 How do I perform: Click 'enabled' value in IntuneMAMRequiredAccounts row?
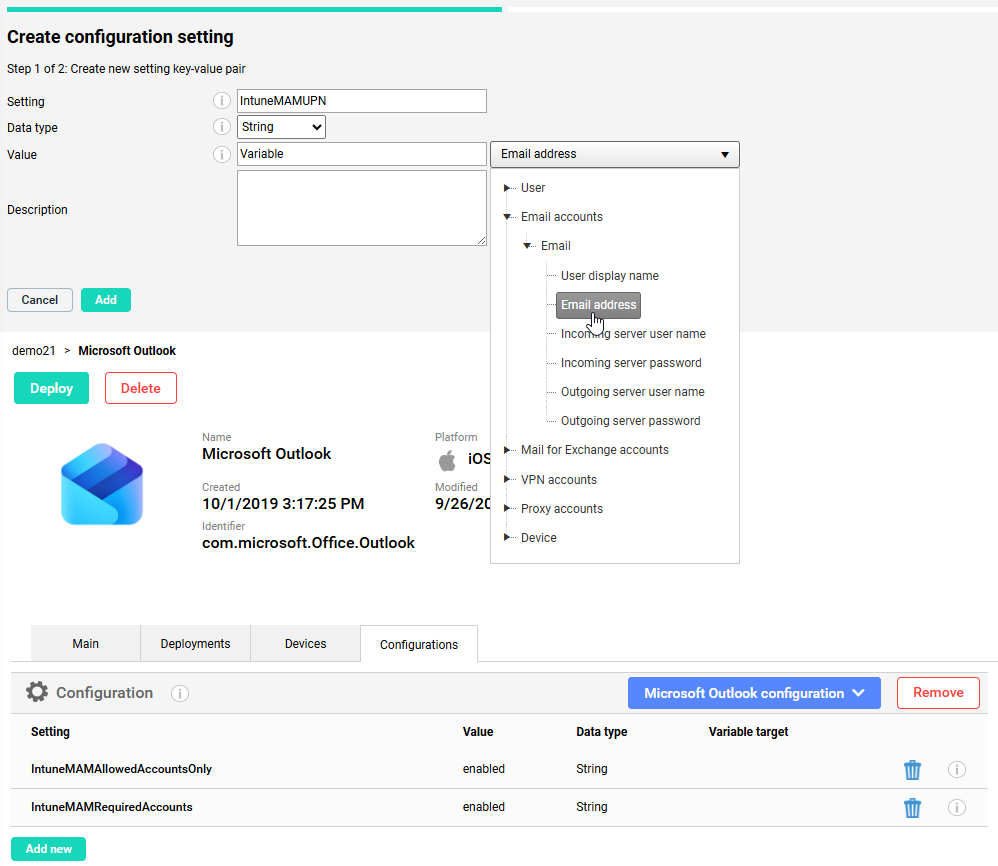[483, 807]
